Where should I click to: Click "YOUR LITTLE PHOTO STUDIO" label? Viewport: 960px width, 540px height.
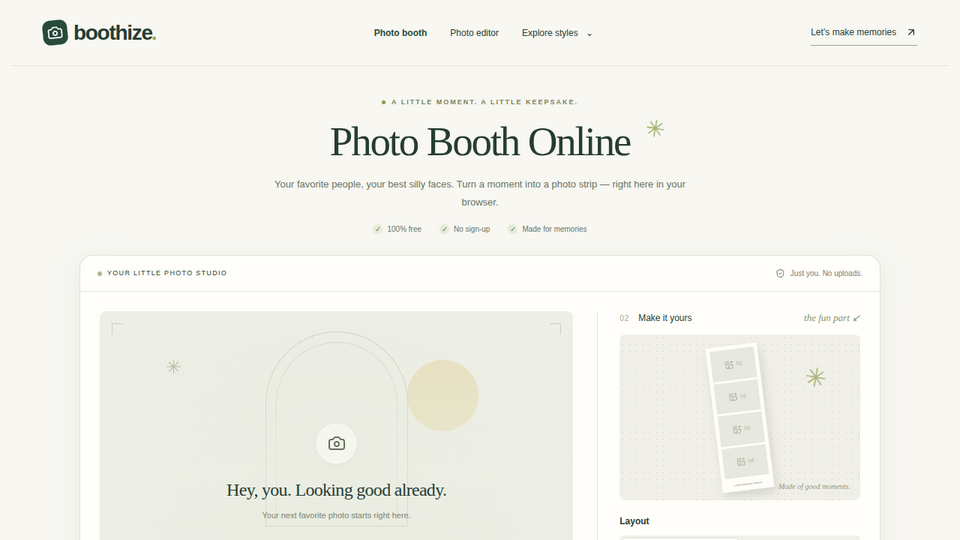[x=167, y=273]
